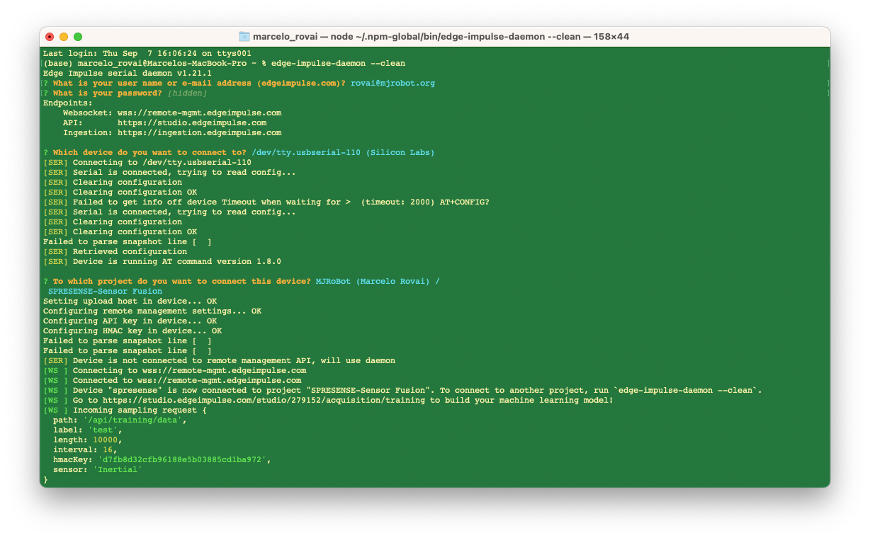Click 'Connected to wss://remote-mgmt.edgeimpulse.com' line
Viewport: 870px width, 540px height.
[172, 381]
